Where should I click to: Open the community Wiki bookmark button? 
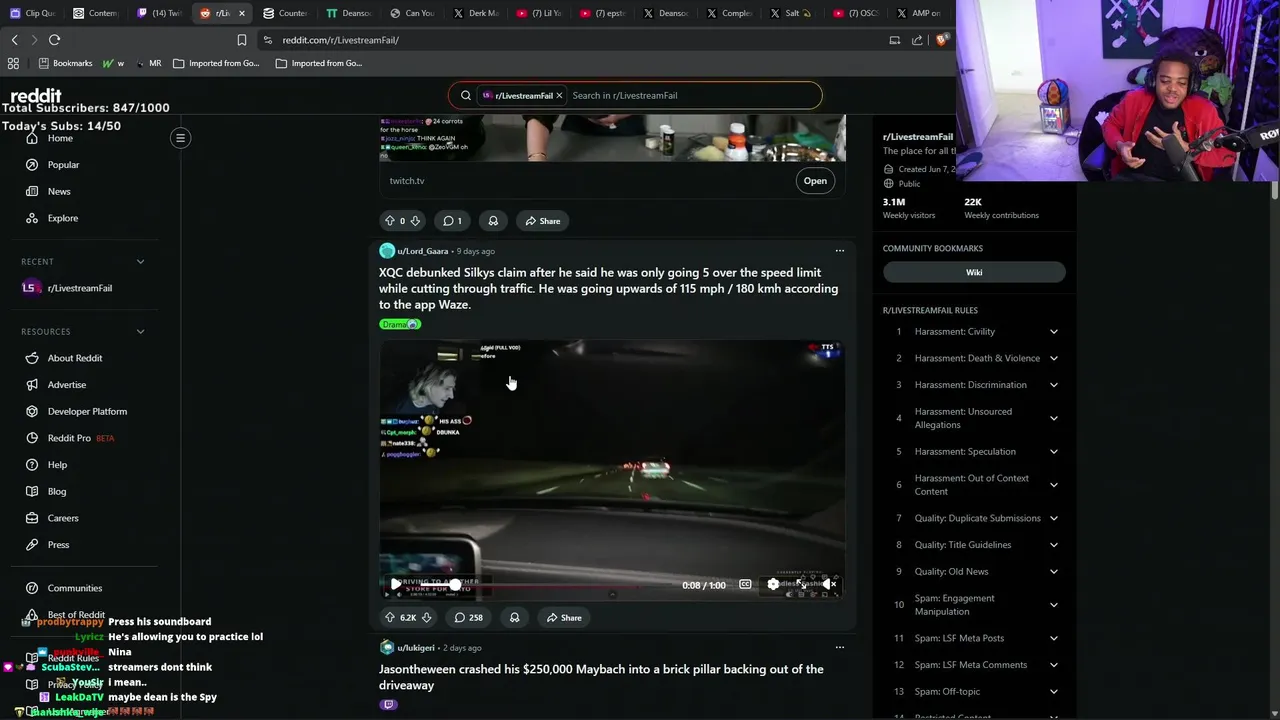point(974,272)
